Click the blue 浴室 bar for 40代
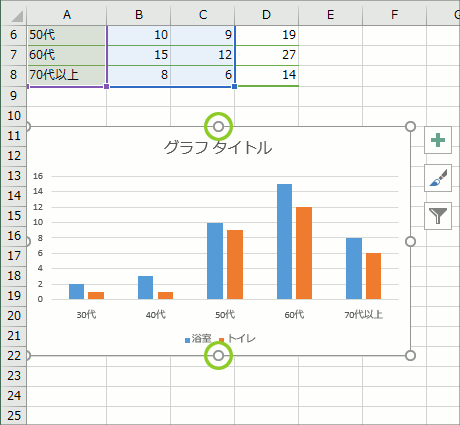The width and height of the screenshot is (460, 425). pos(145,287)
